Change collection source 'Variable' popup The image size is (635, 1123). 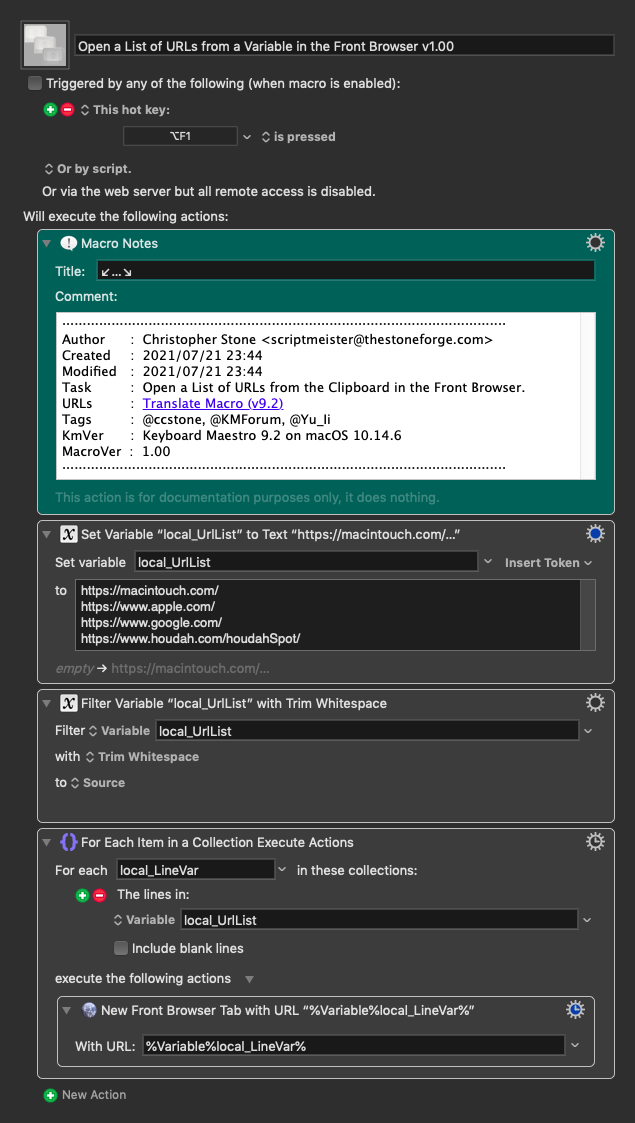[x=144, y=920]
